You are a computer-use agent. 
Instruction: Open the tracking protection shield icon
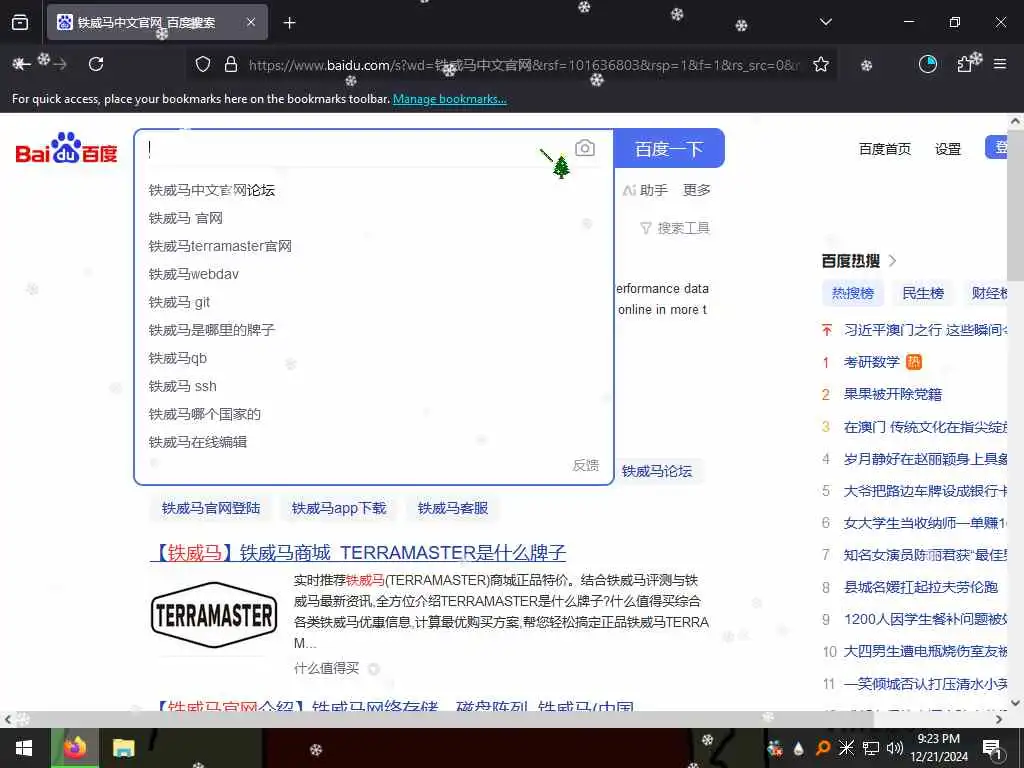pos(203,64)
